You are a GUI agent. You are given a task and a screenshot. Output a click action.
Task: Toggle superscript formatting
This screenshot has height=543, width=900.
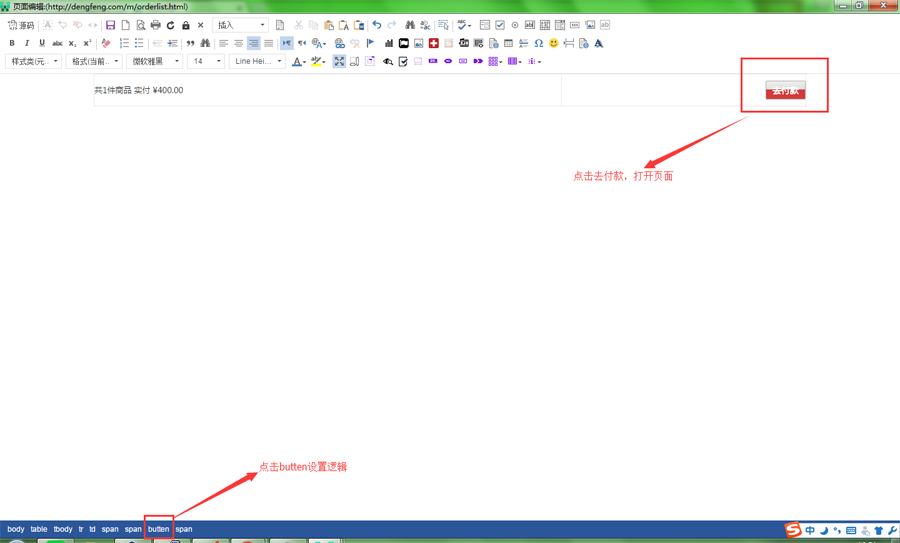(87, 43)
